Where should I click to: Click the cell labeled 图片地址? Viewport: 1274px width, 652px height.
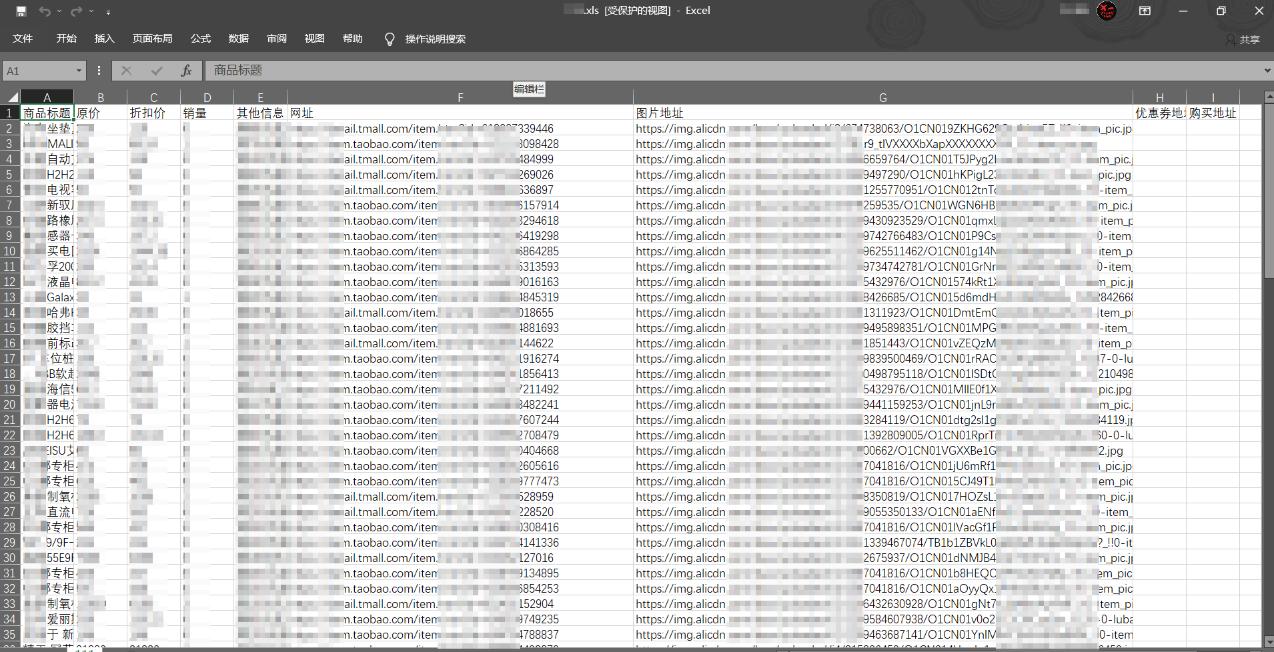[883, 113]
